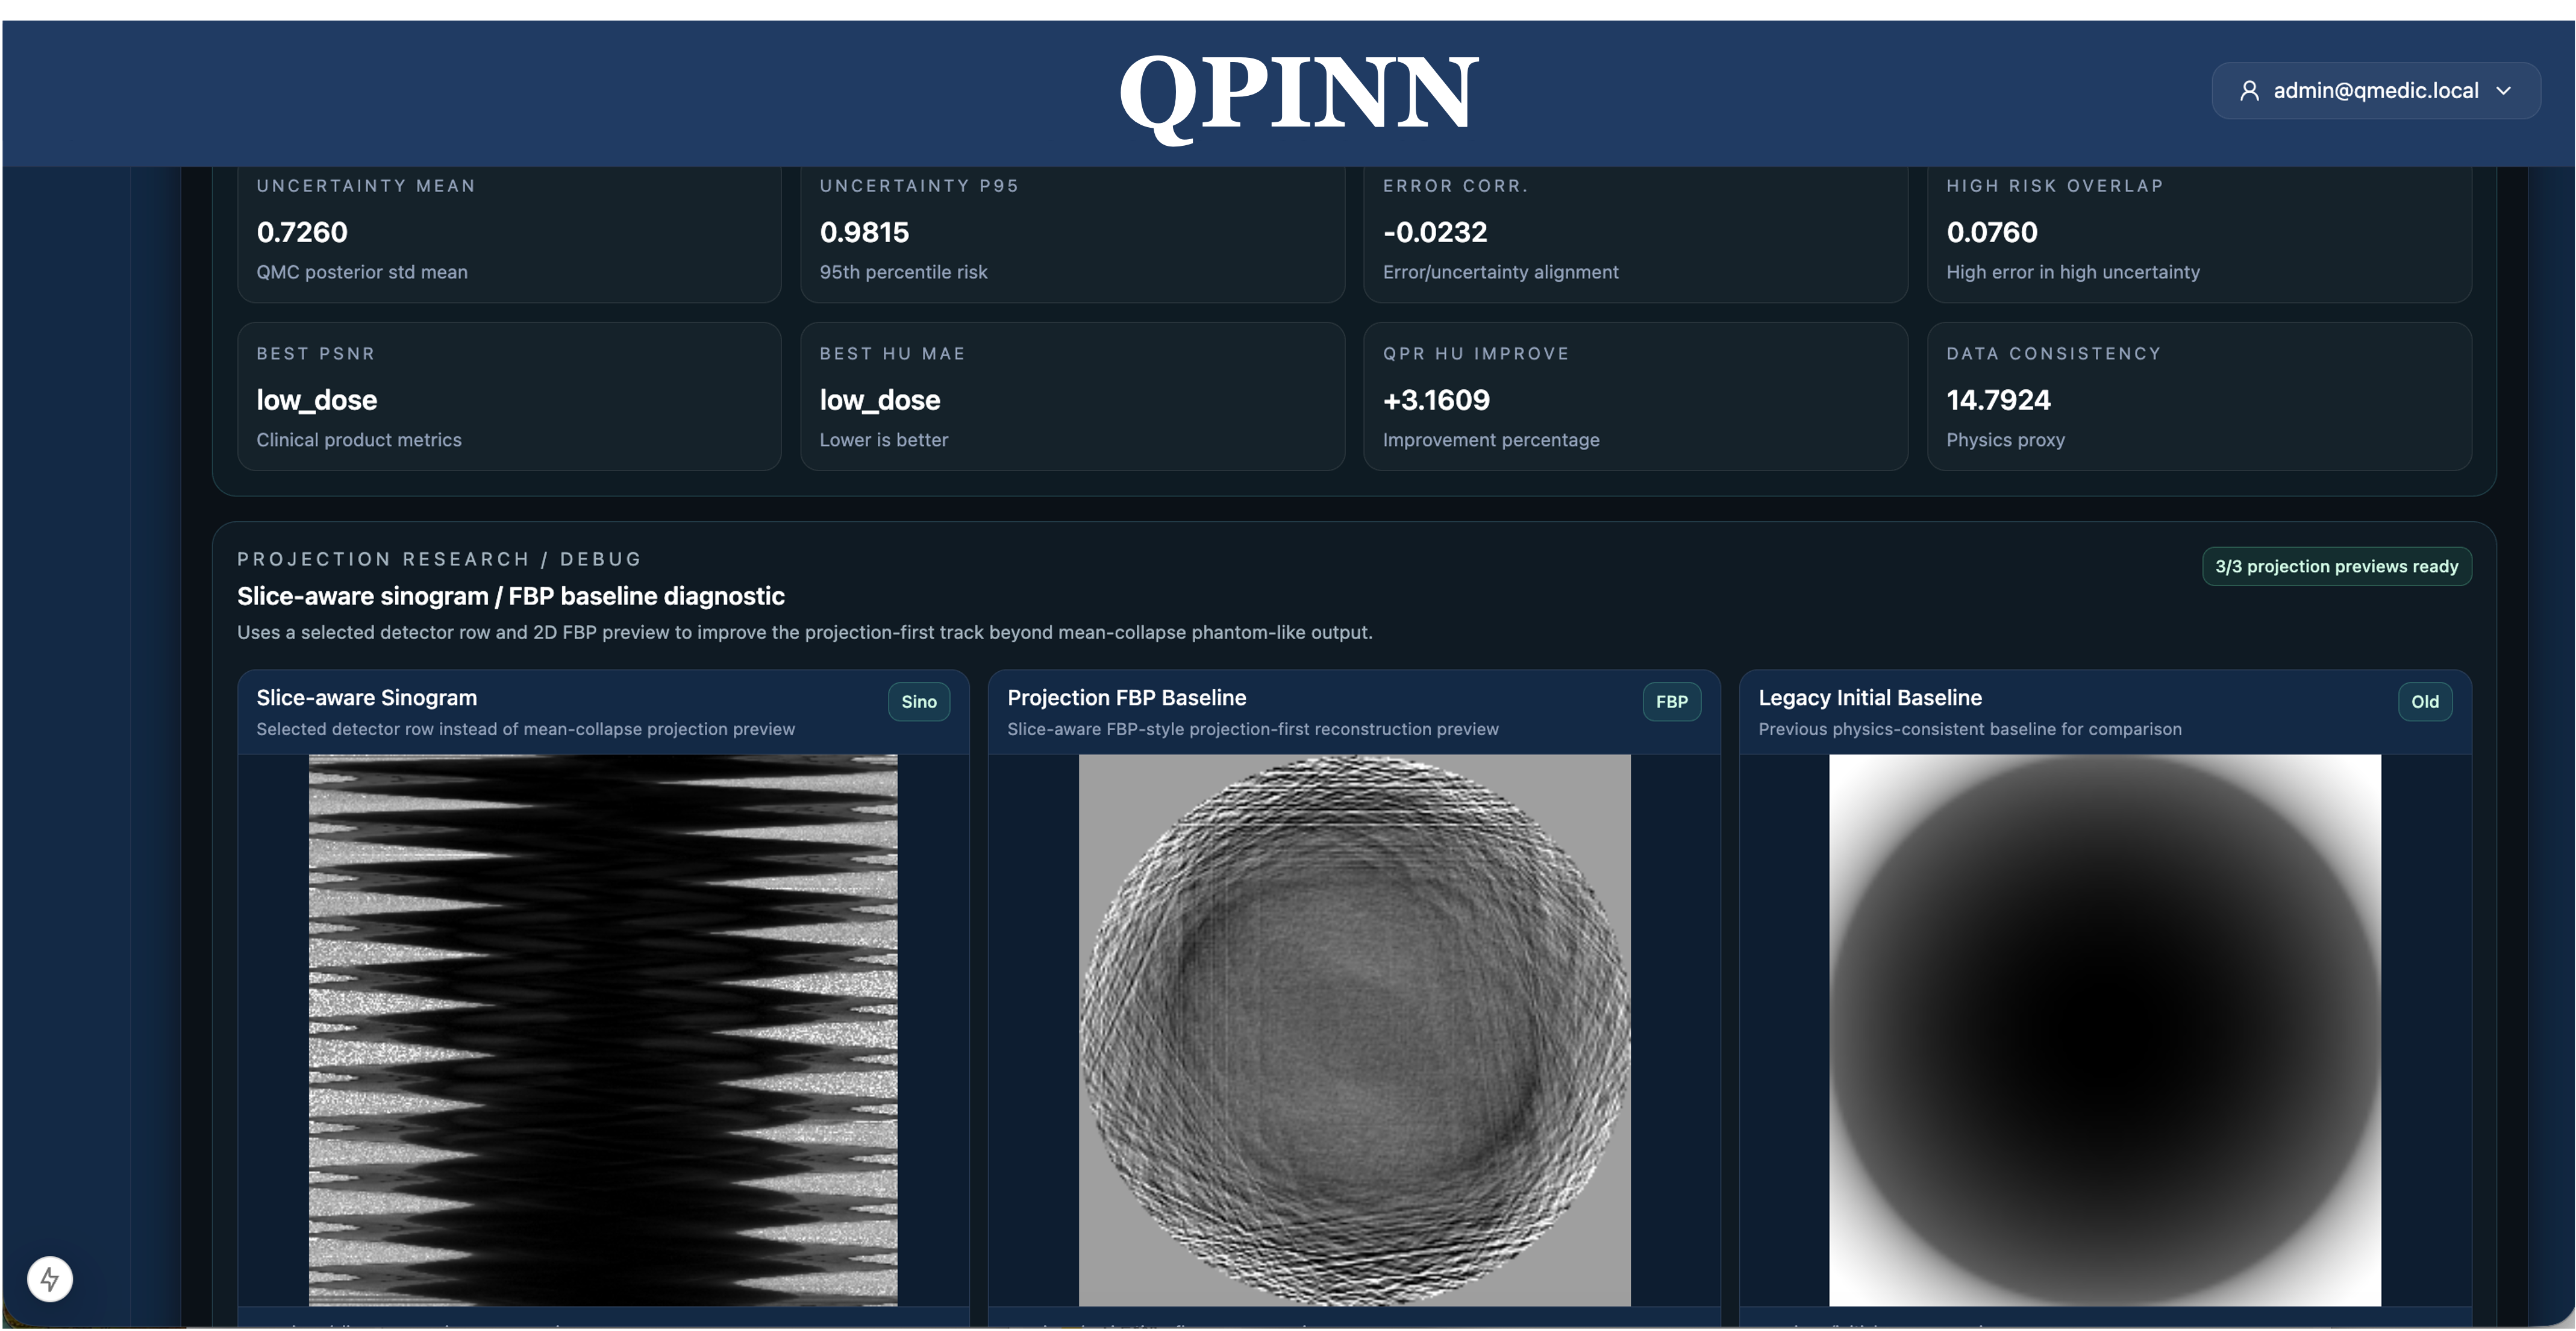Screen dimensions: 2576x1331
Task: Click the lightning bolt dev tools icon
Action: 50,1278
